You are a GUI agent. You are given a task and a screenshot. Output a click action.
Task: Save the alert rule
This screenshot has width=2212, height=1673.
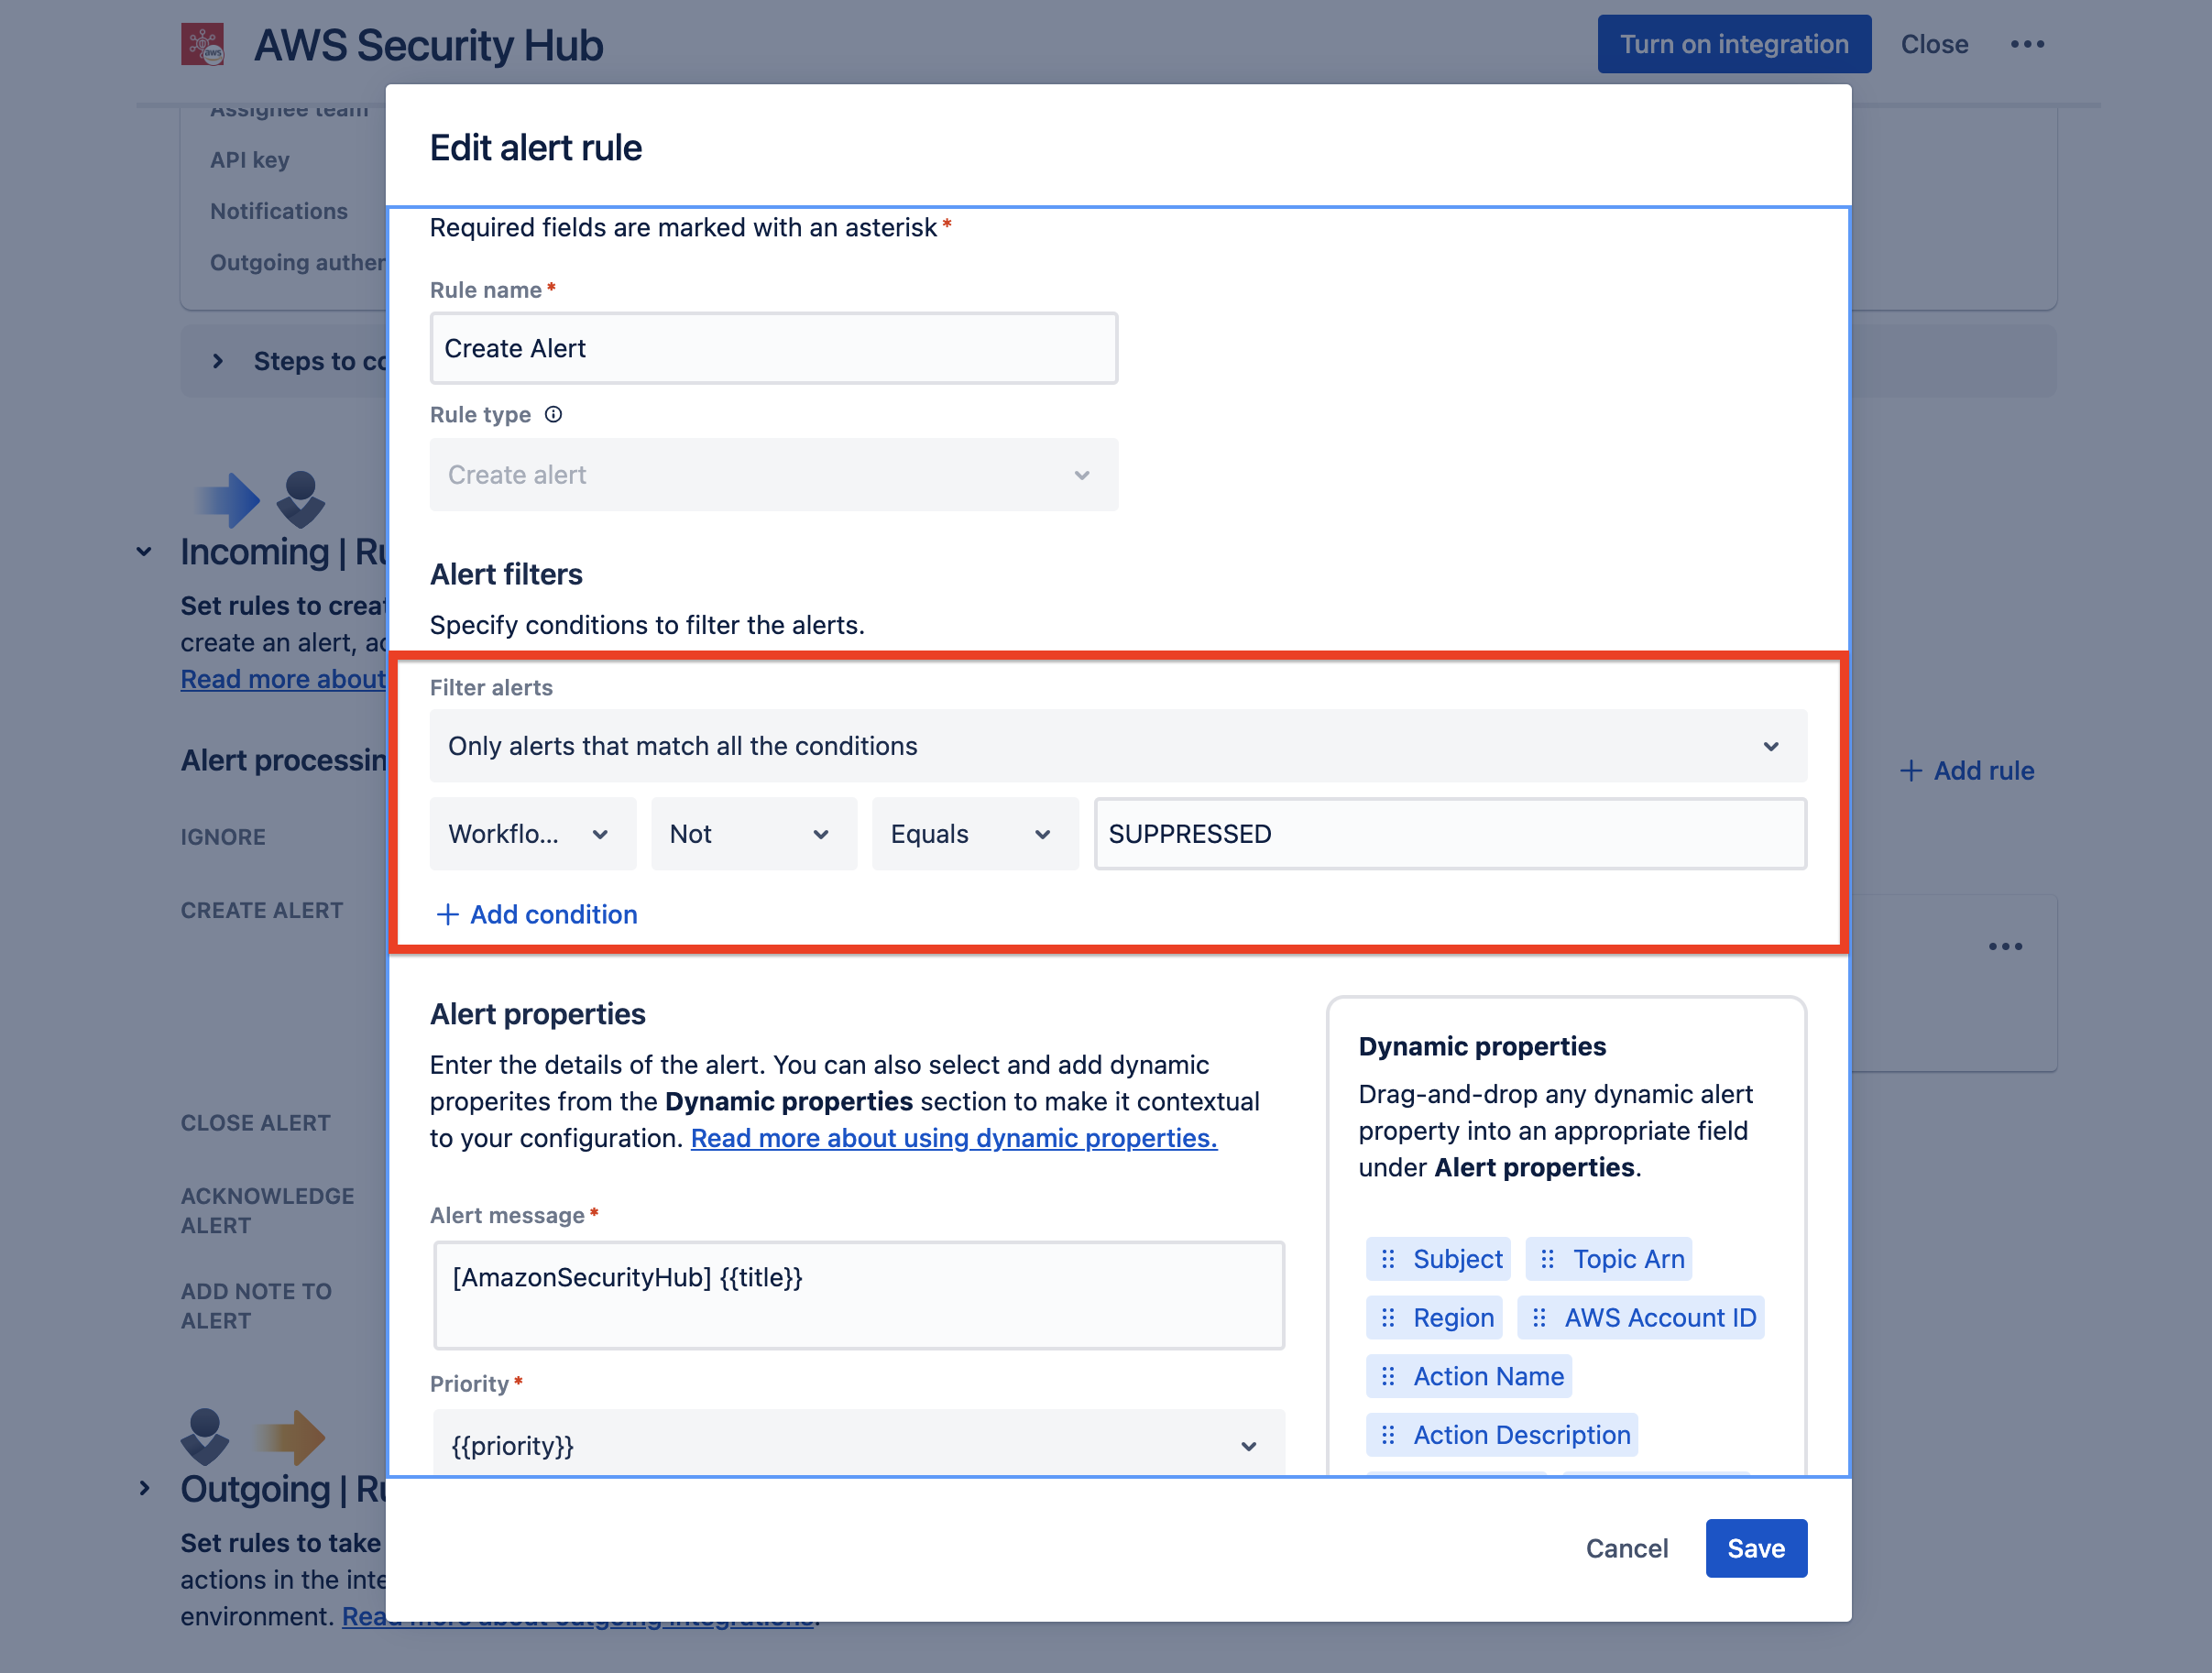[1756, 1548]
